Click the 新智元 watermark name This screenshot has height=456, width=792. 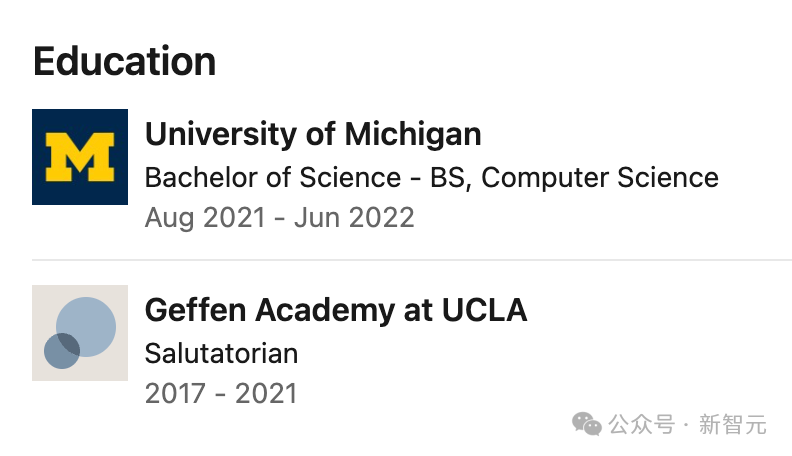(733, 424)
